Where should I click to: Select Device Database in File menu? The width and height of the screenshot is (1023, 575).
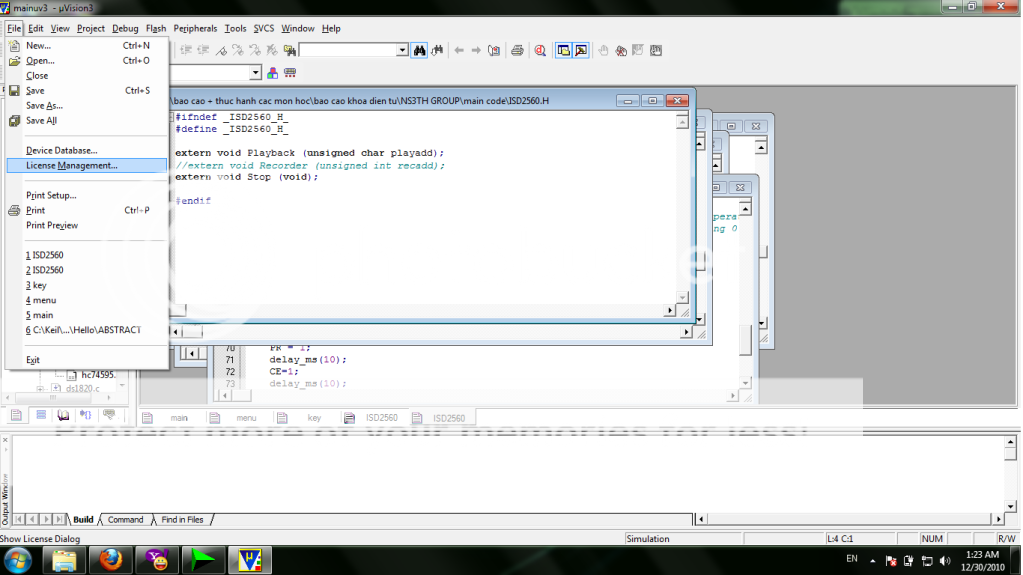click(61, 150)
